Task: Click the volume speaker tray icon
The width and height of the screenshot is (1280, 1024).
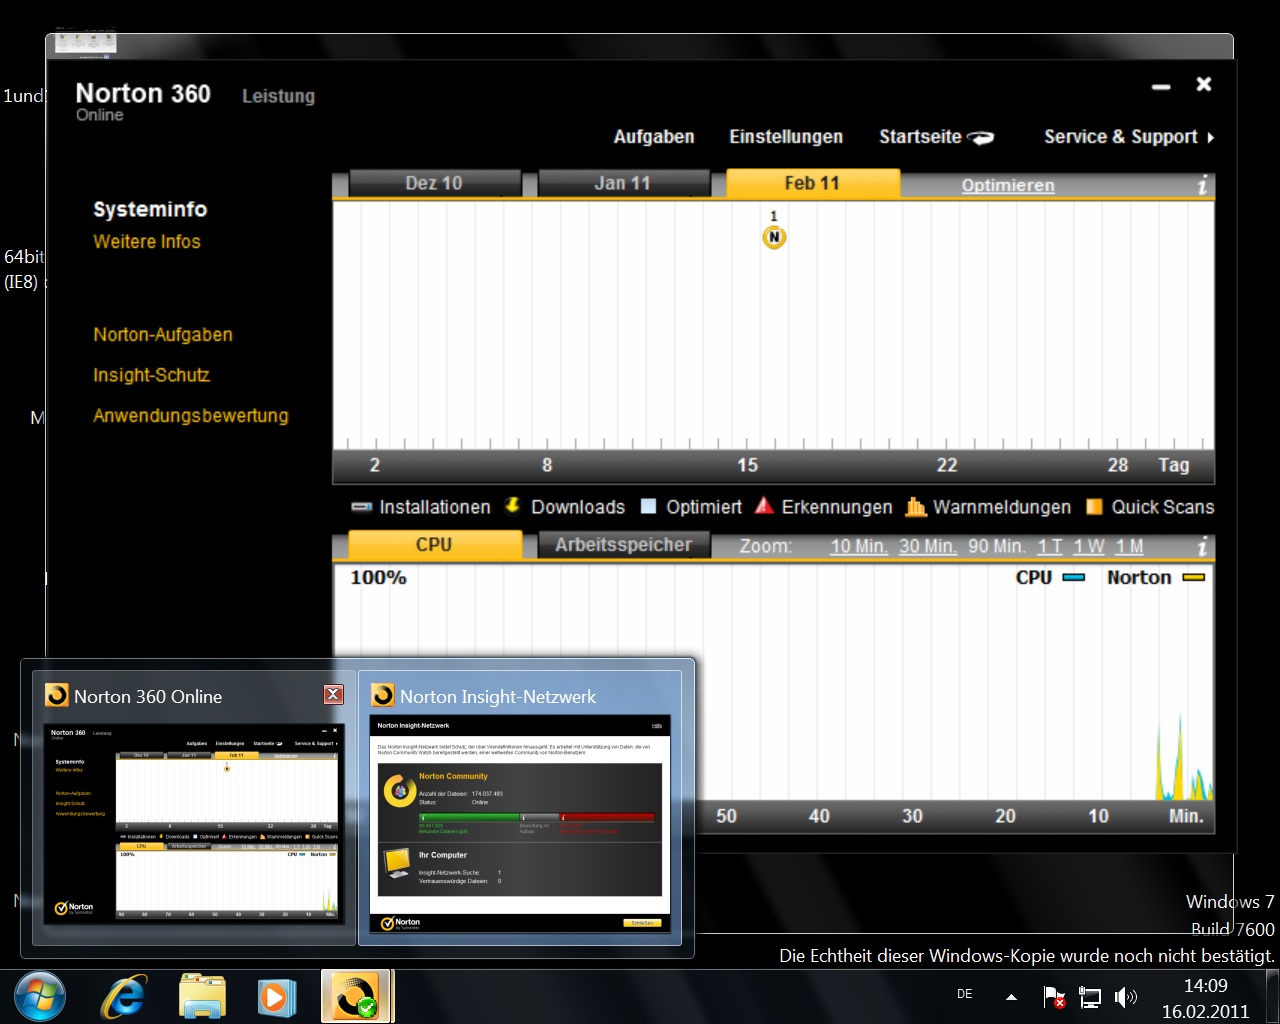Action: click(x=1125, y=997)
